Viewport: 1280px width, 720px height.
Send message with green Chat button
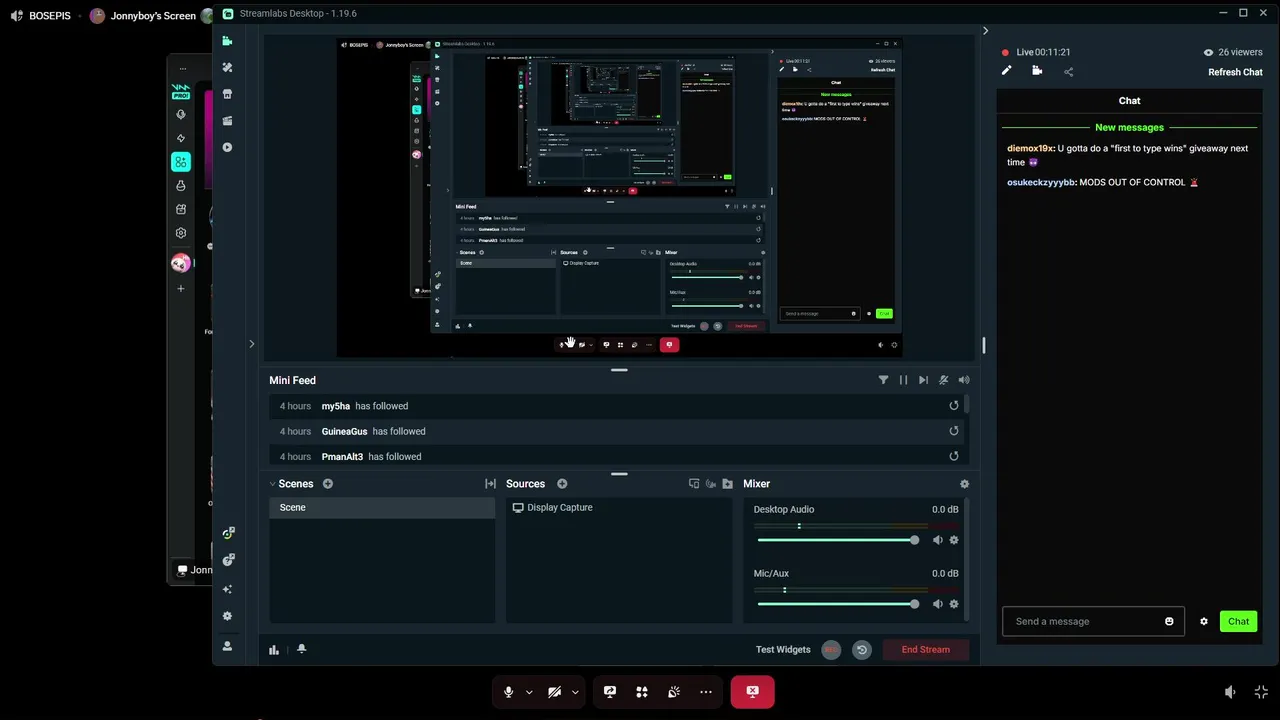pos(1238,622)
